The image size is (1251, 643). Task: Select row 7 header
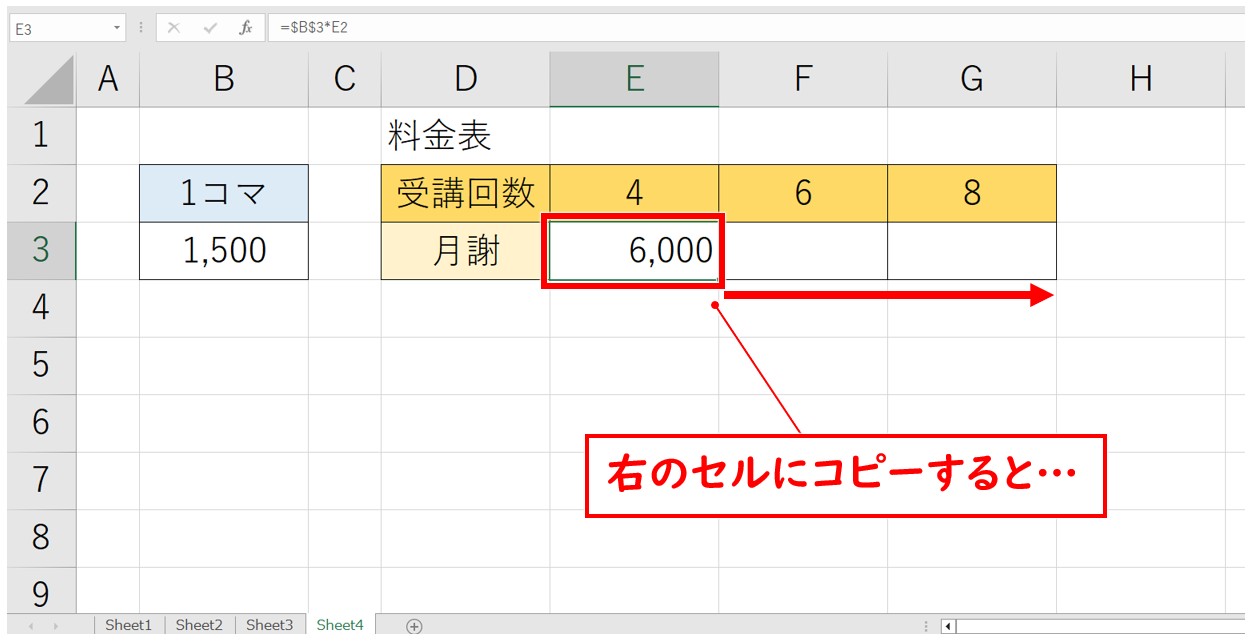point(41,480)
